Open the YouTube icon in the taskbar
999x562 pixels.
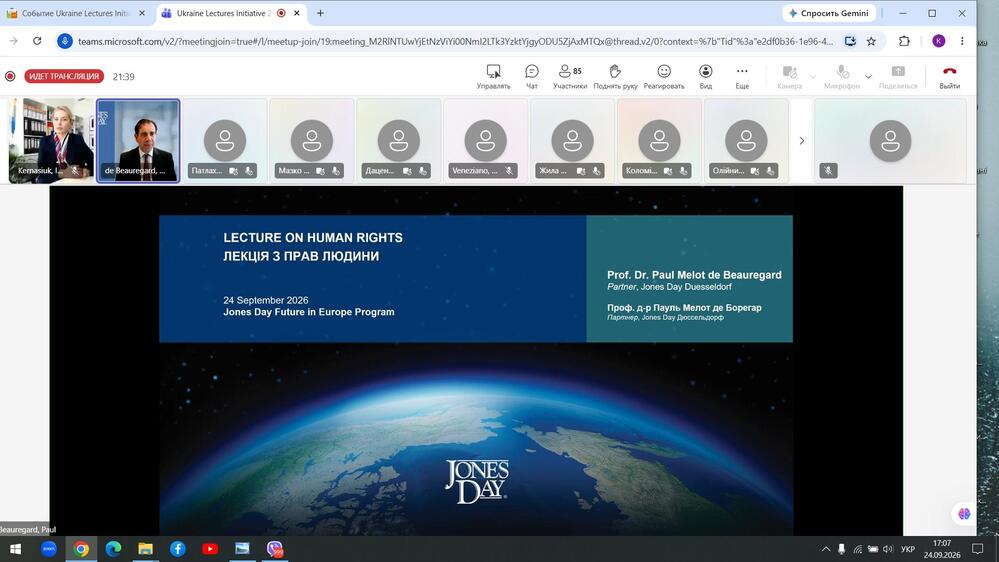(210, 549)
